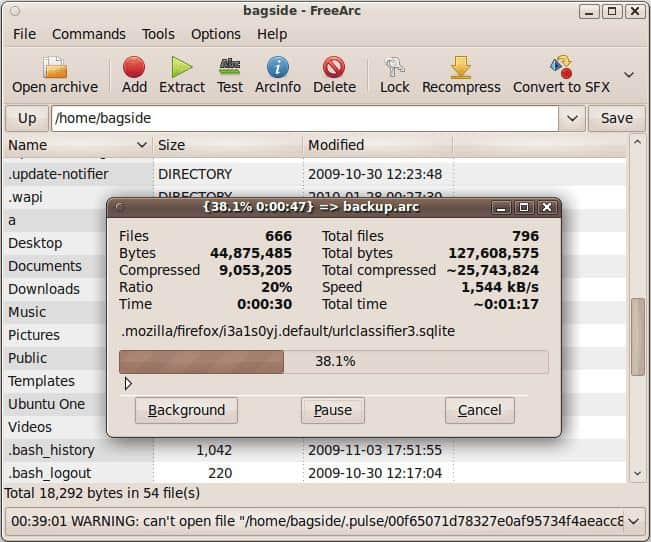Click the urlclassifier3.sqlite current file path
This screenshot has height=542, width=651.
click(x=288, y=331)
